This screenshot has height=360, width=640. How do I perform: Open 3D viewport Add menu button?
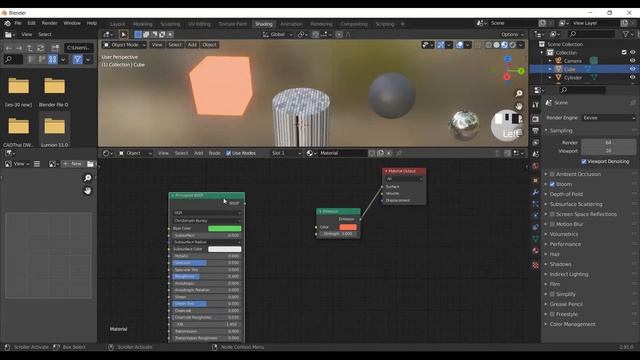[x=192, y=45]
